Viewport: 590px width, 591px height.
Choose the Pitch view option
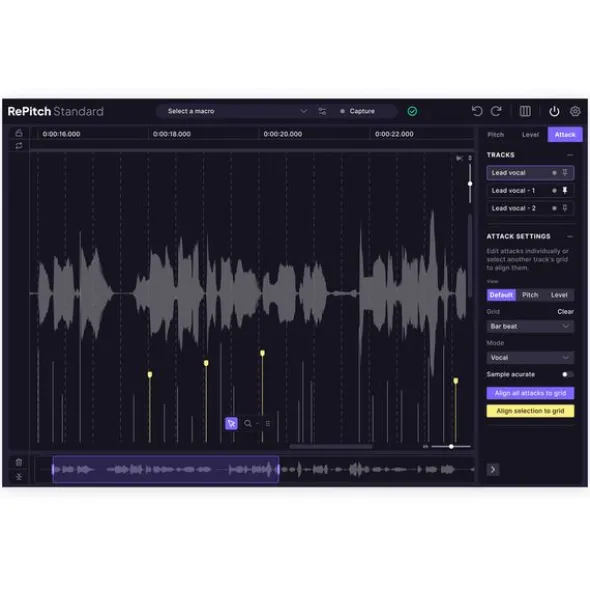click(530, 295)
